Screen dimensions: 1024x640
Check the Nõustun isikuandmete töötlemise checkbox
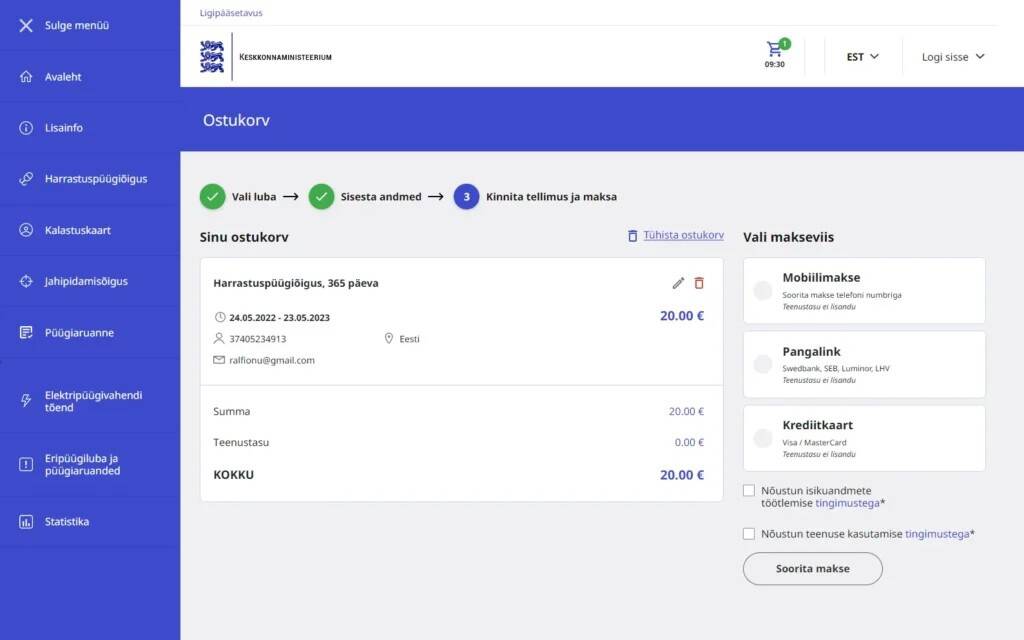click(x=748, y=490)
